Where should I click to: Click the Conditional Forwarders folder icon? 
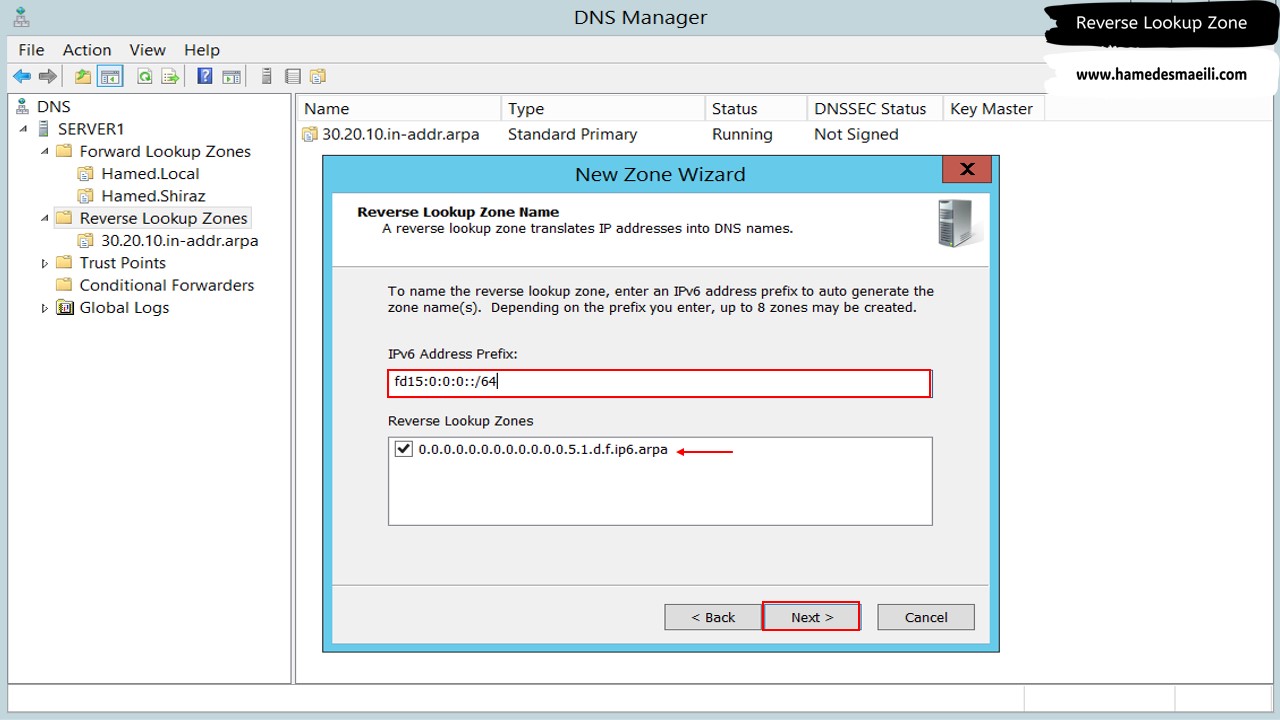[65, 285]
